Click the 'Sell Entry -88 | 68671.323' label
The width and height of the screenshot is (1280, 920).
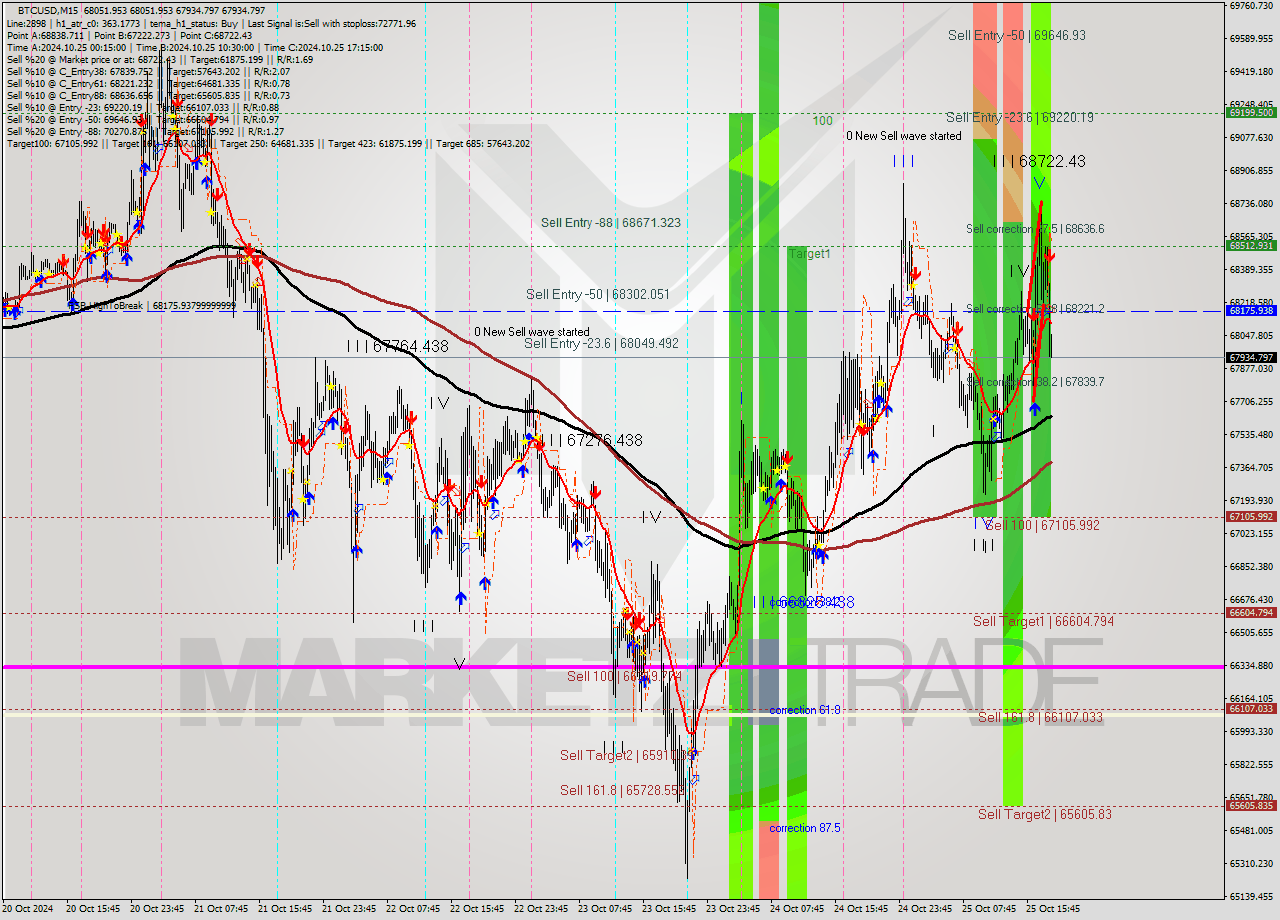point(611,222)
